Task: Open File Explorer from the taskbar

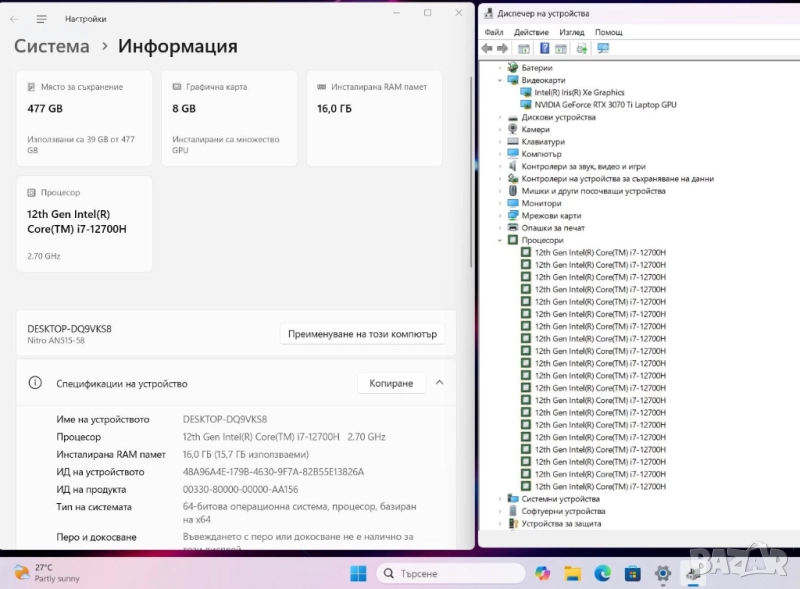Action: [x=572, y=573]
